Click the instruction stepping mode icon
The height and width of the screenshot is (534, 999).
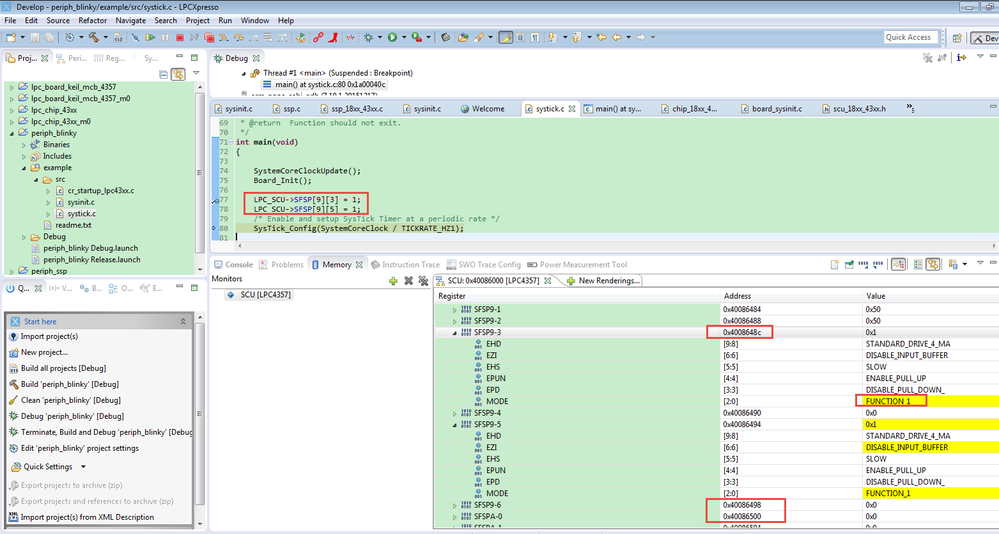[961, 57]
